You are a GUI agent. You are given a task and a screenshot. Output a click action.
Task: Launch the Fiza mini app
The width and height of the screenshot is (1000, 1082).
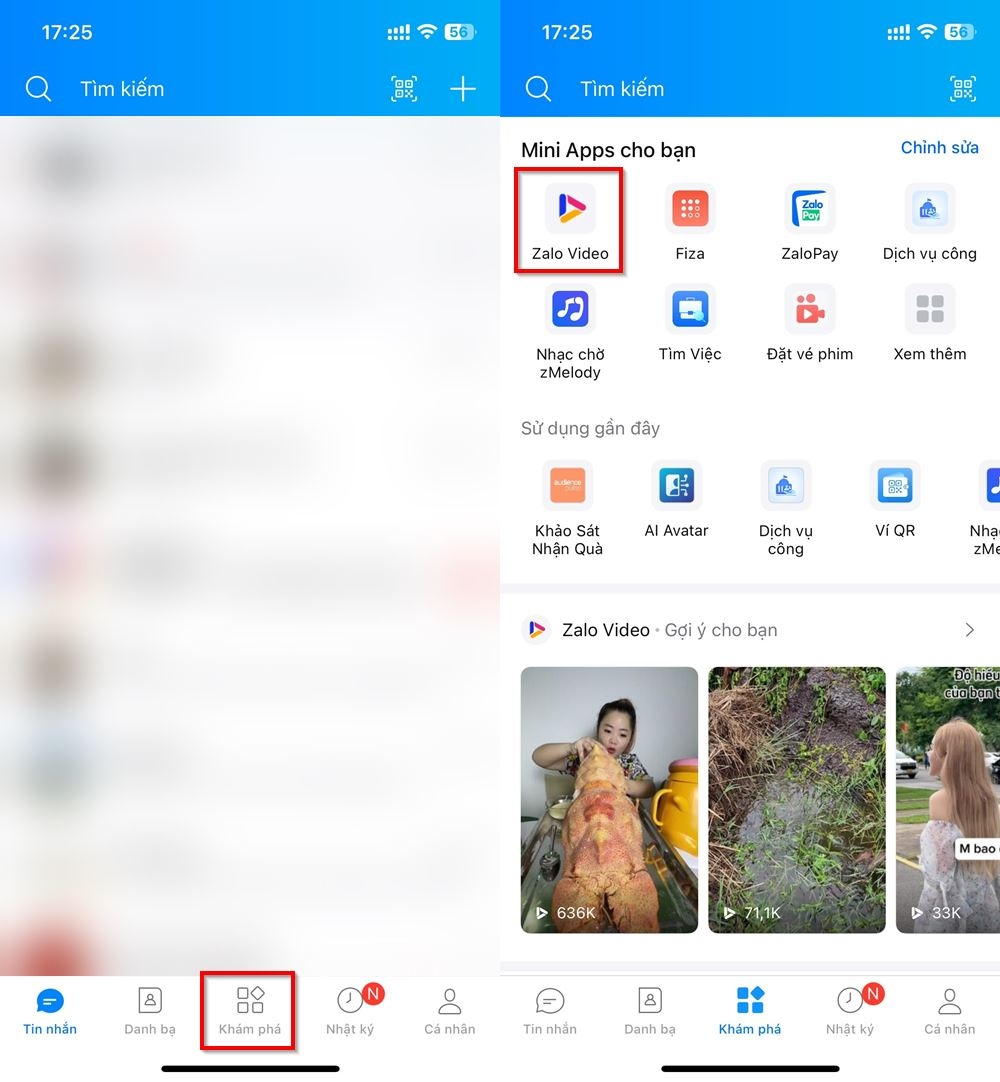[x=689, y=210]
